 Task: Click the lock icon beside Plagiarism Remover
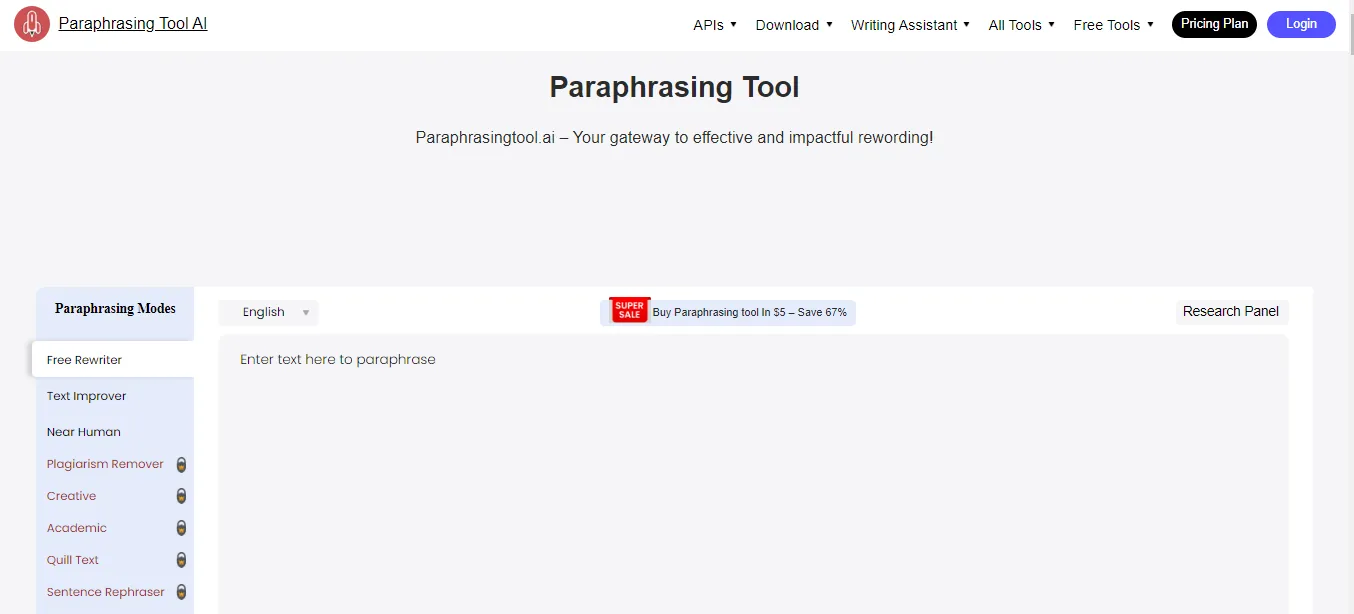click(181, 464)
